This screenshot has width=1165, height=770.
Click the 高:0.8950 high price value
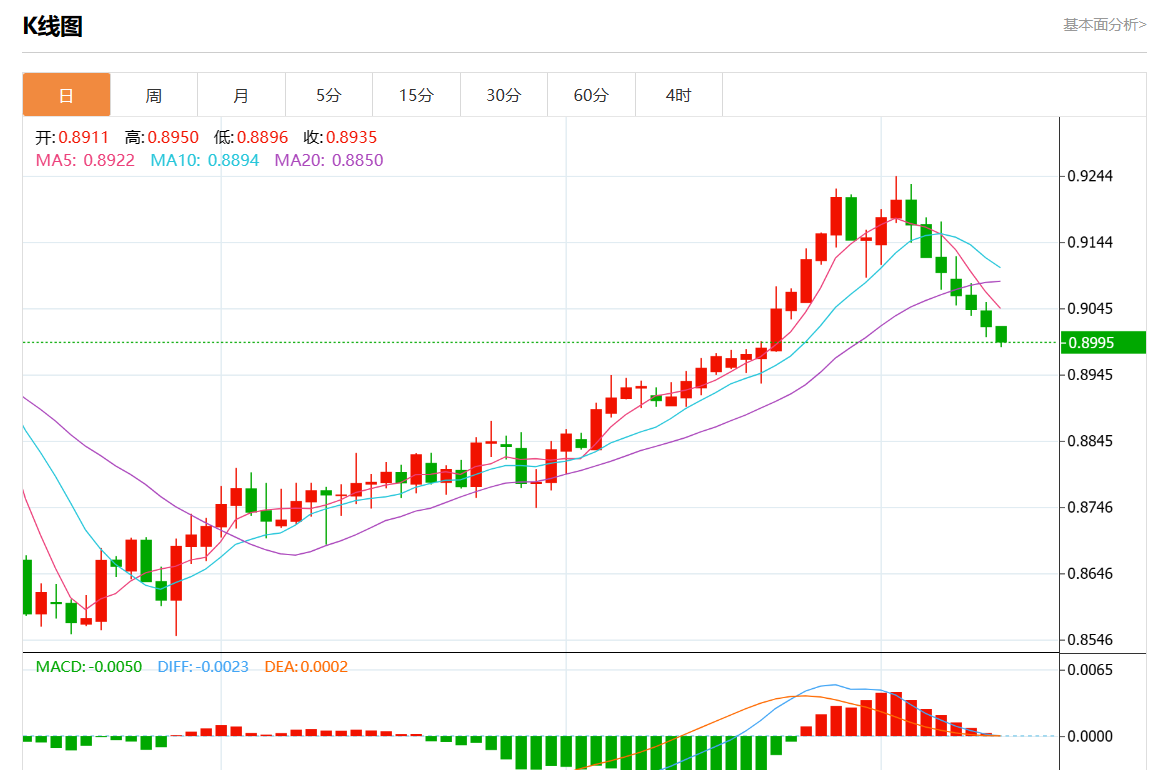[x=162, y=138]
